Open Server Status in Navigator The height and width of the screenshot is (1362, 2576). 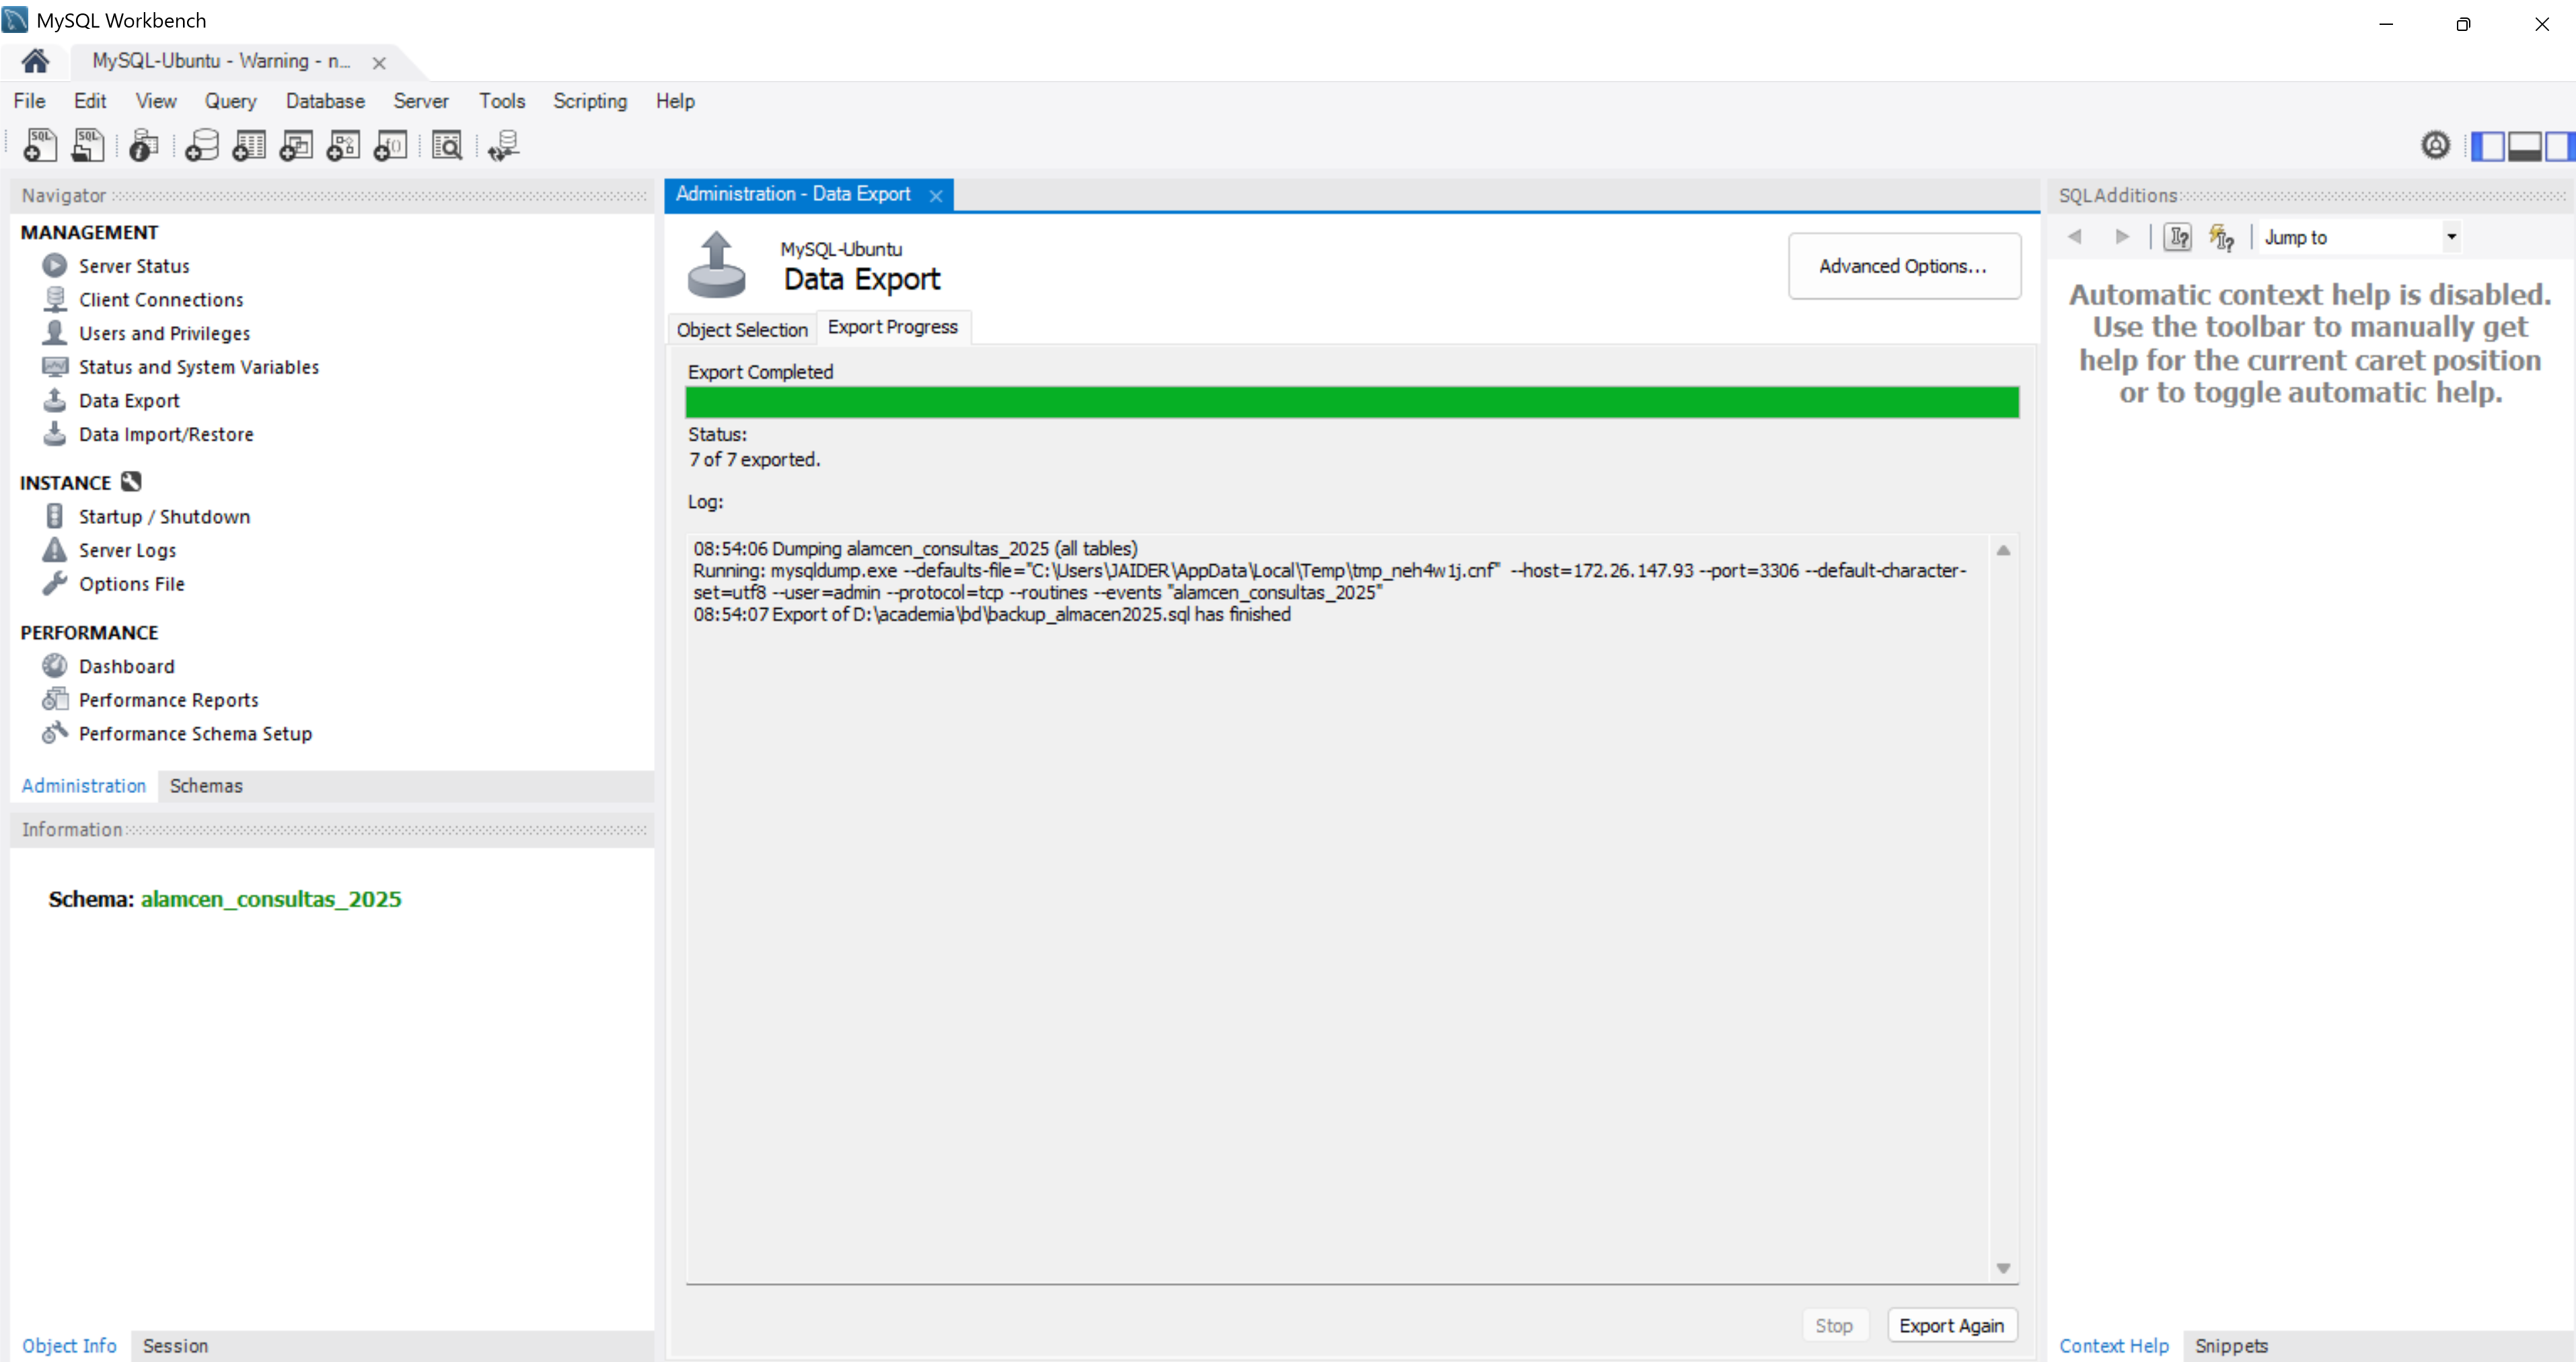134,266
